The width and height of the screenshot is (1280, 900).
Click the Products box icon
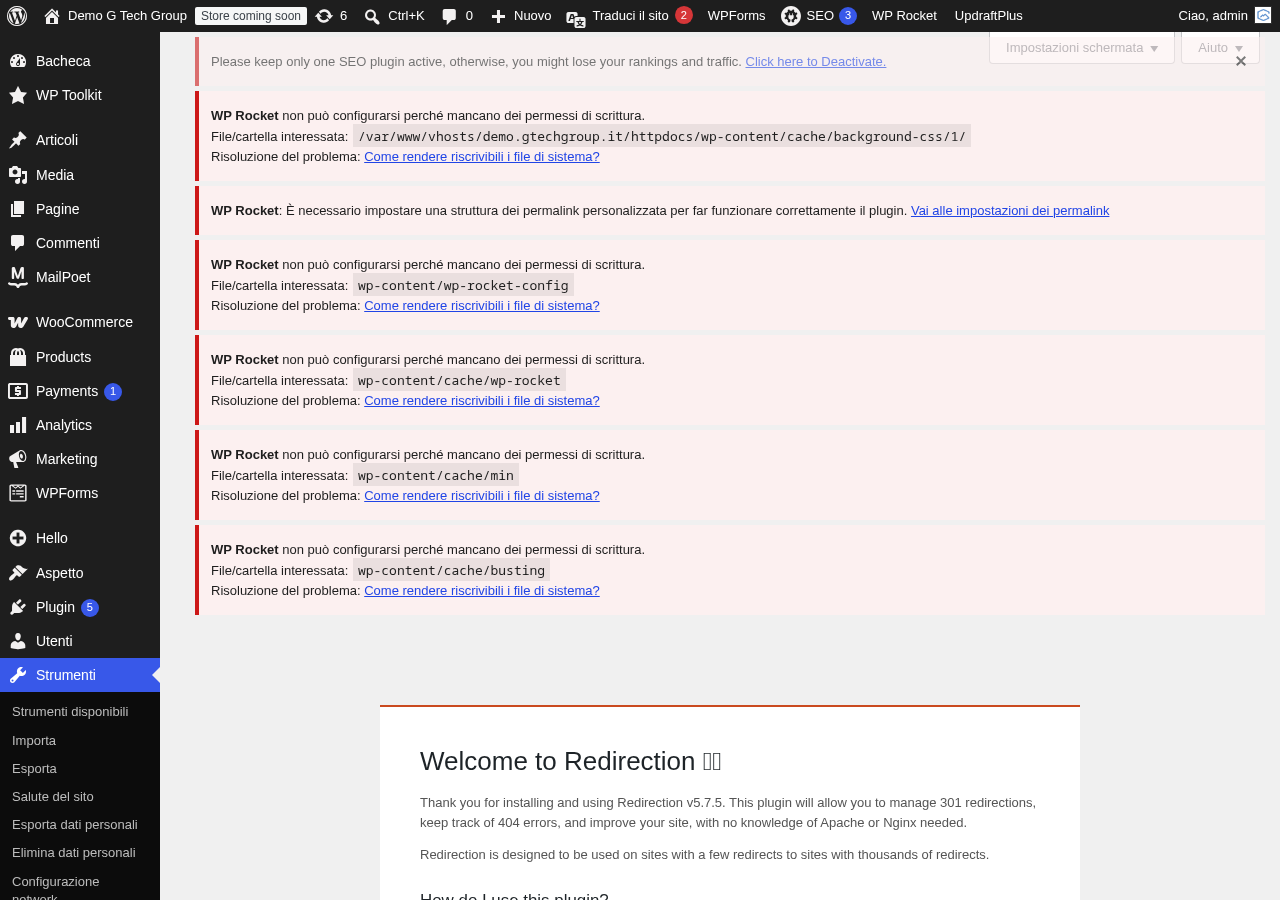coord(18,357)
